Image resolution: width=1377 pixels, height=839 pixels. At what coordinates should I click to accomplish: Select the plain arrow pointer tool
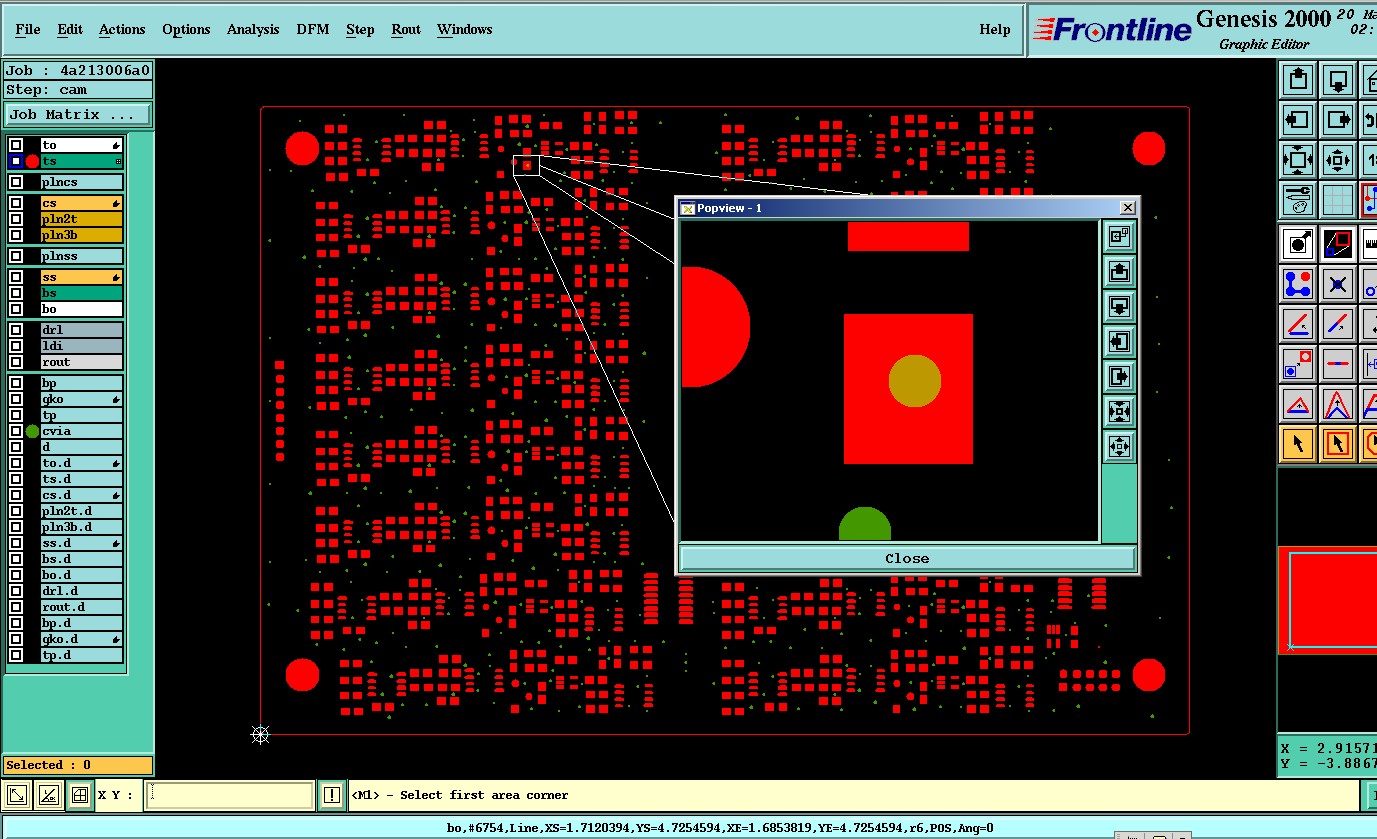tap(1297, 444)
